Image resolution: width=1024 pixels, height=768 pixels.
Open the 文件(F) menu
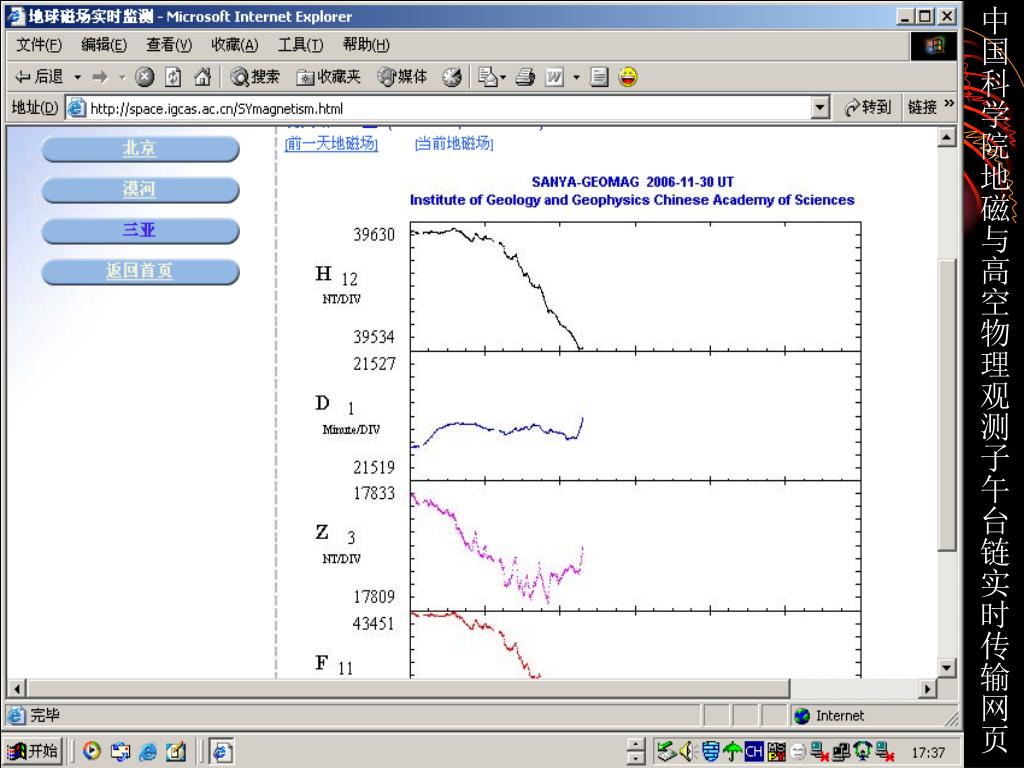tap(39, 44)
